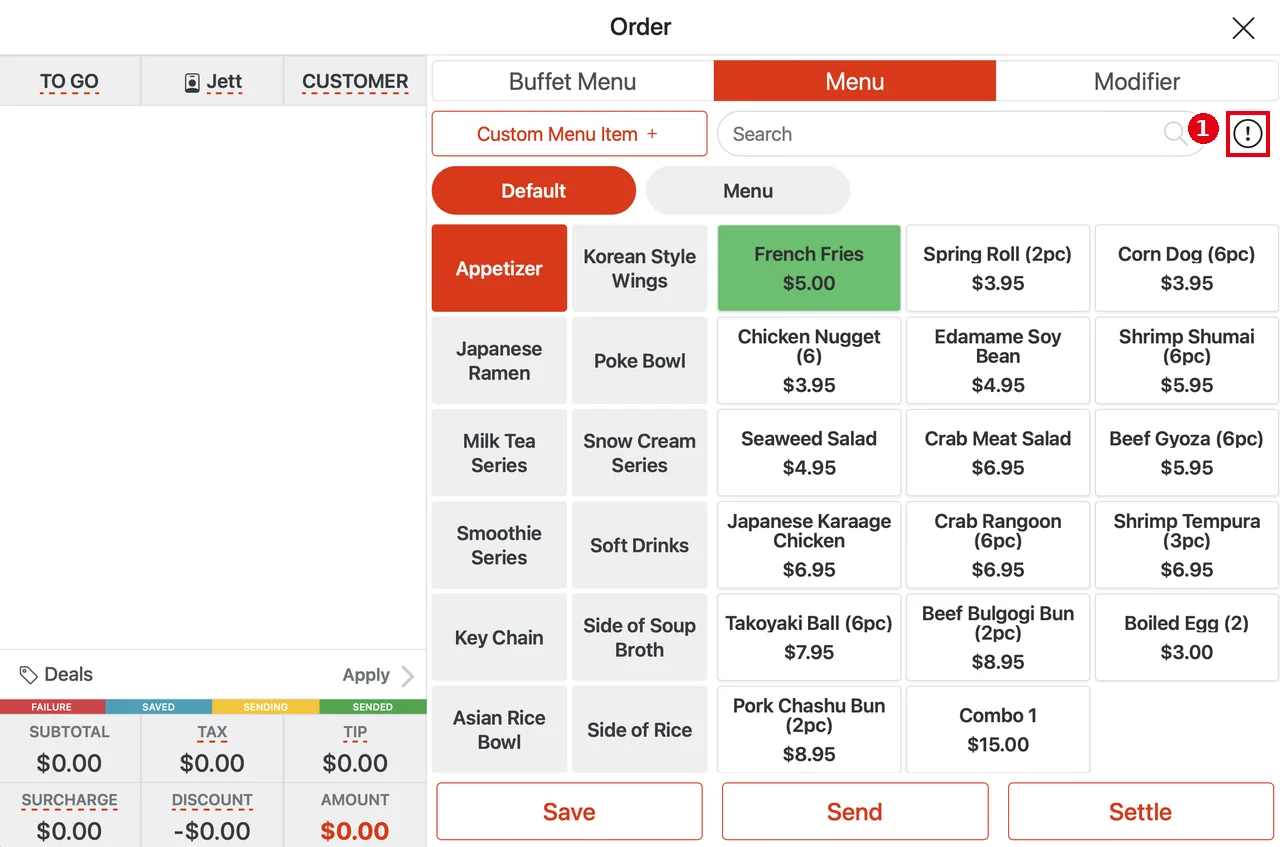This screenshot has height=847, width=1280.
Task: Add Takoyaki Ball (6pc) item
Action: [809, 637]
